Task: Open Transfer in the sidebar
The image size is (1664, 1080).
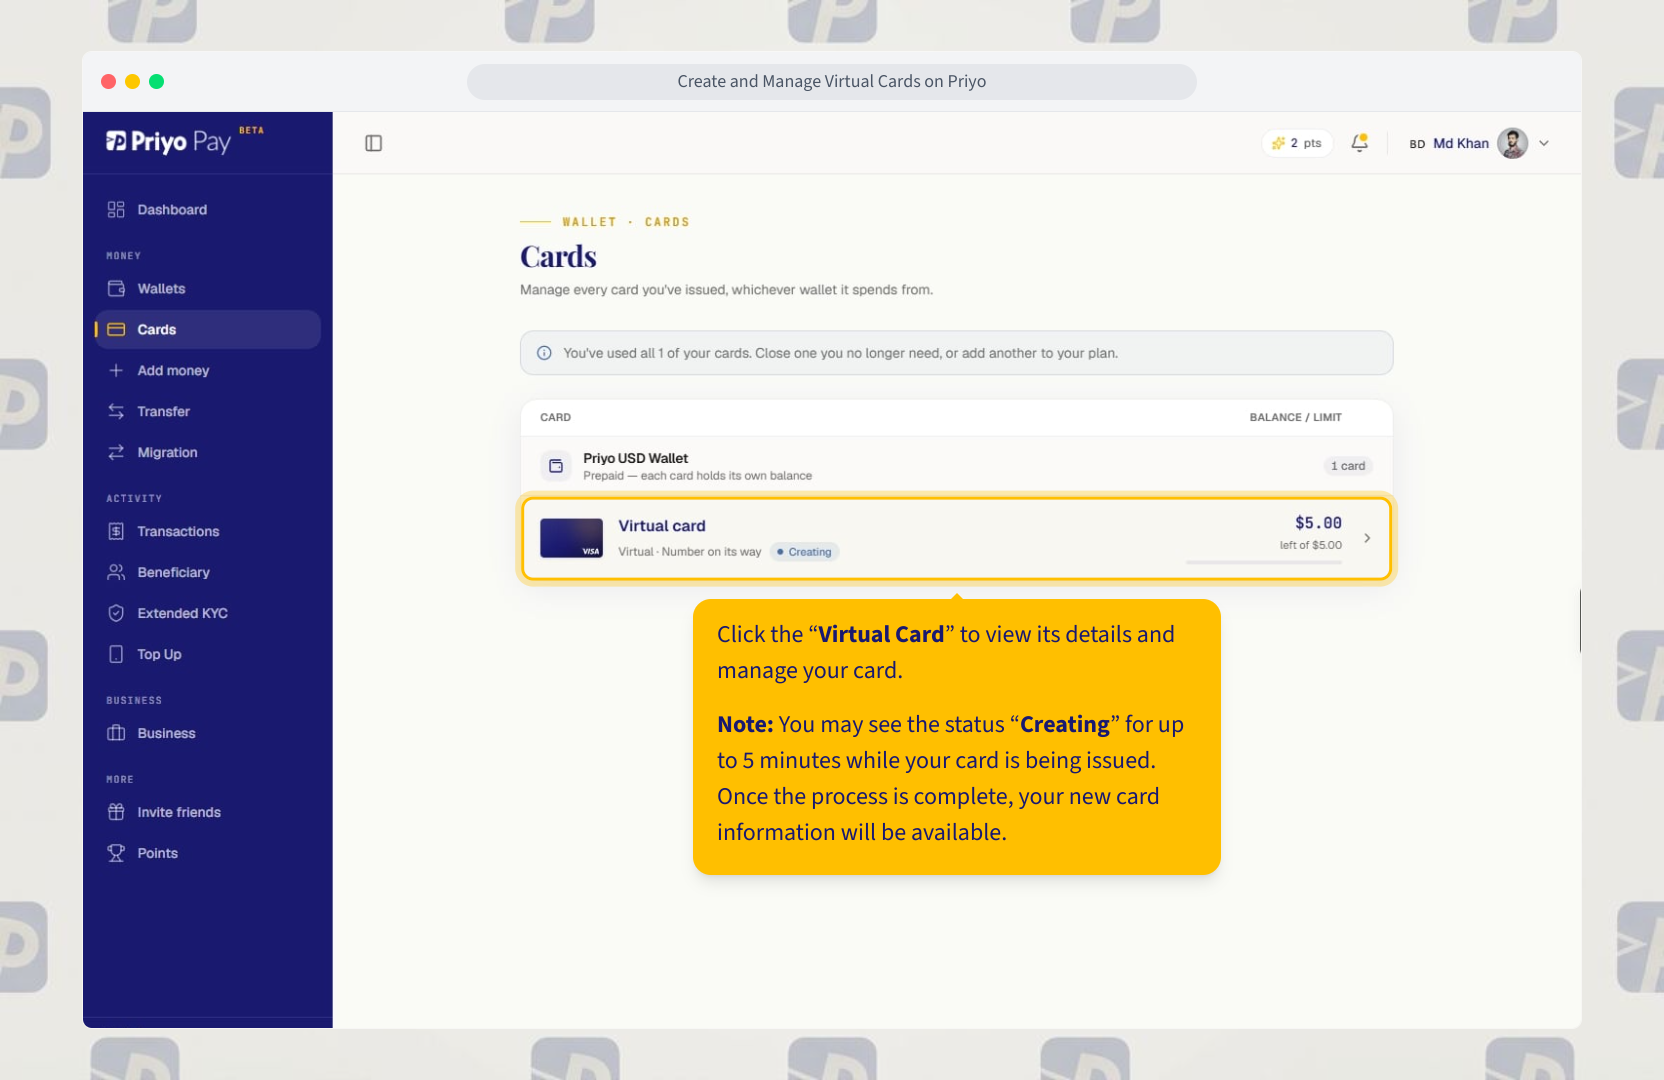Action: pos(208,411)
